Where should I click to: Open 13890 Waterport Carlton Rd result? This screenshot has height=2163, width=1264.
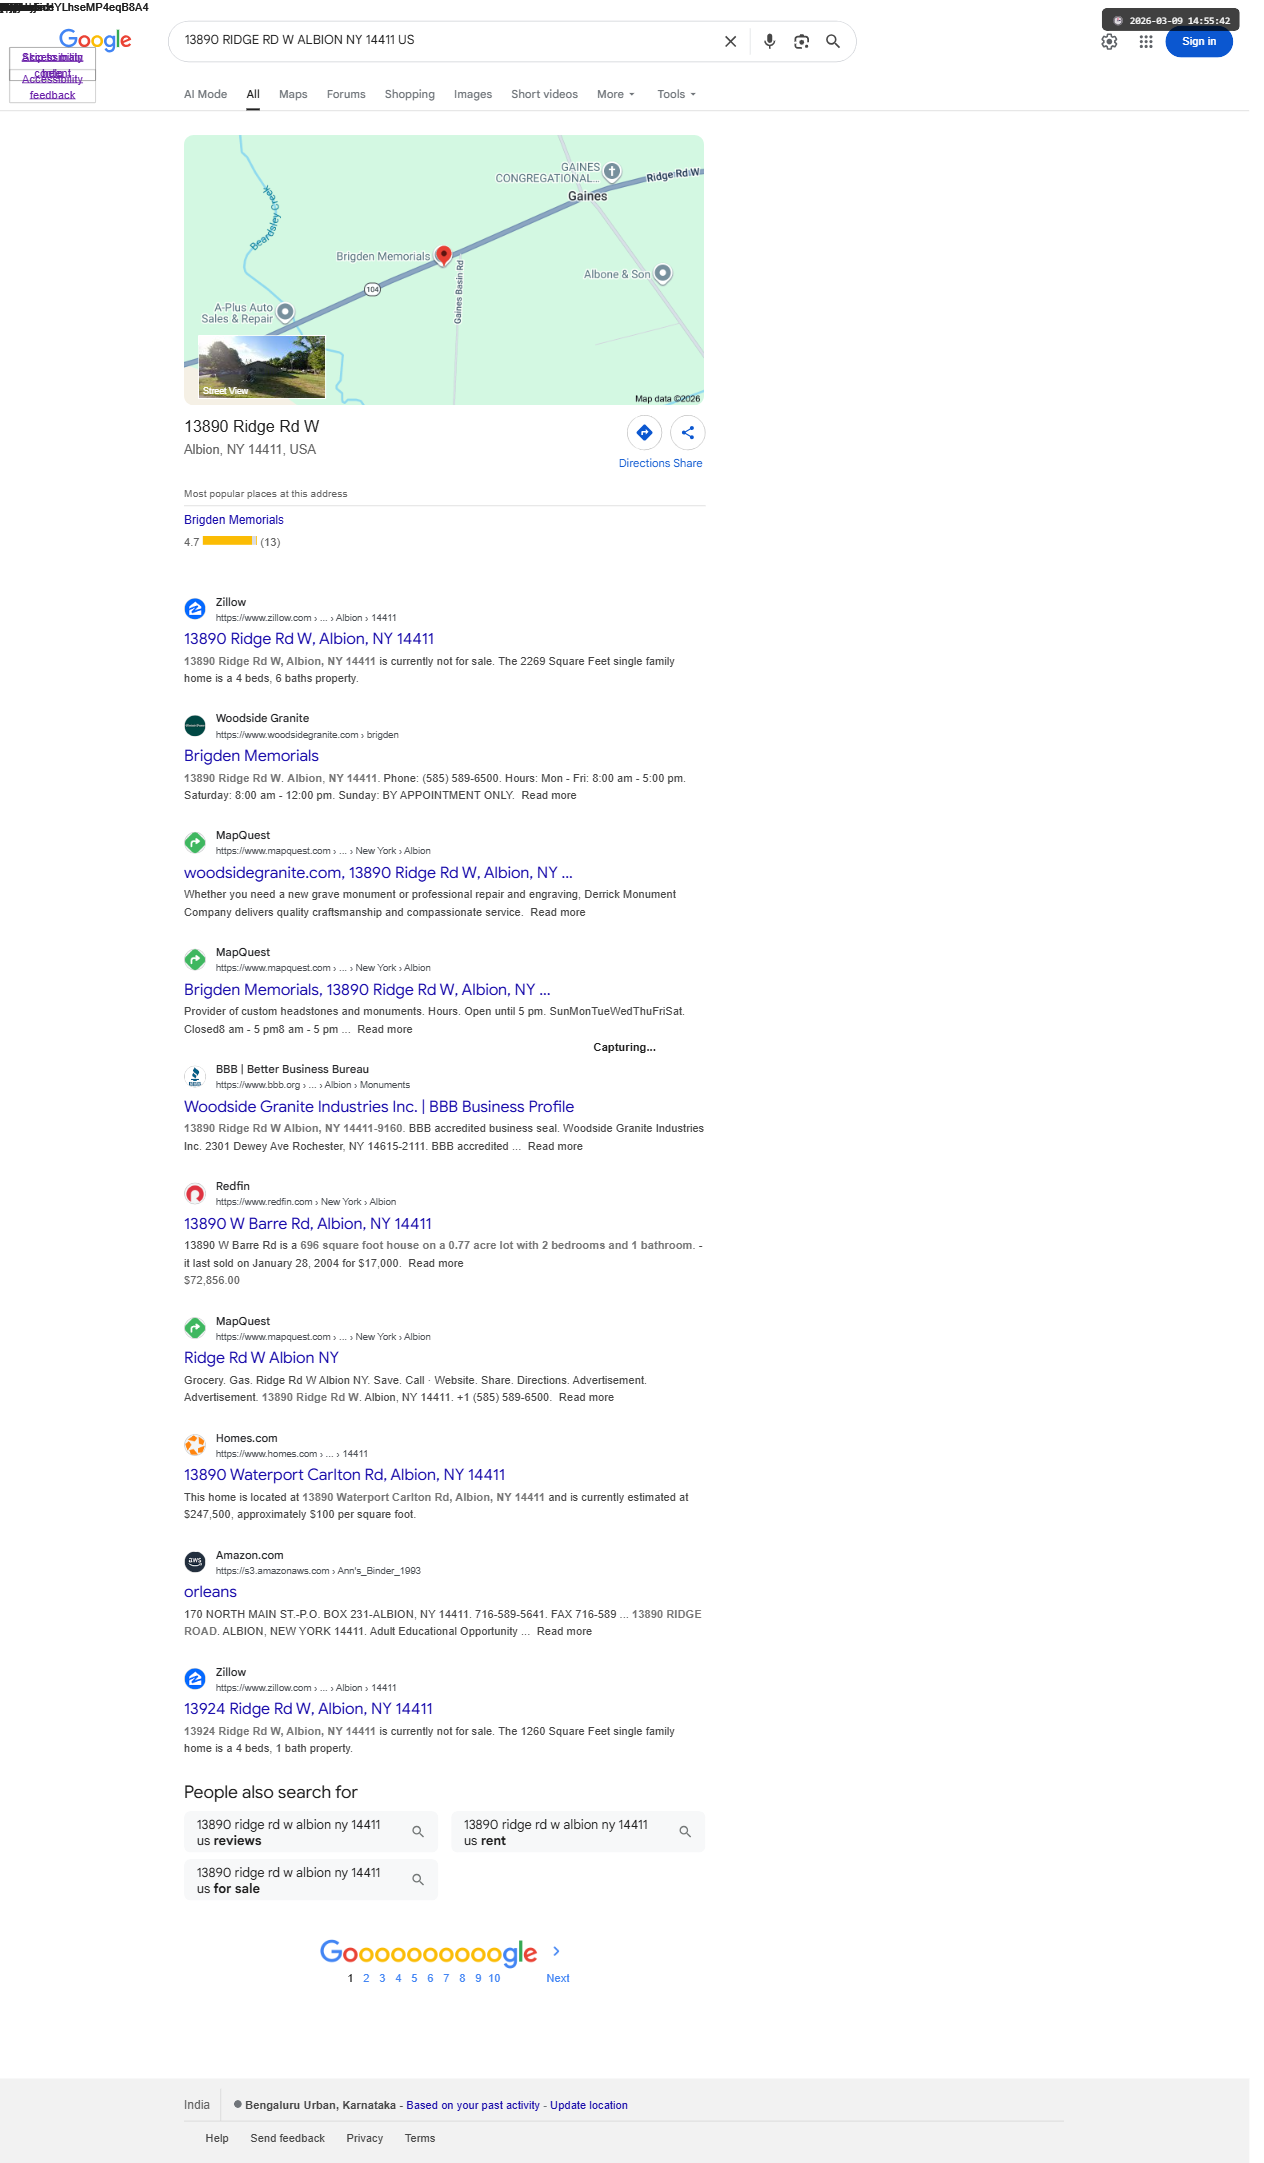tap(345, 1475)
